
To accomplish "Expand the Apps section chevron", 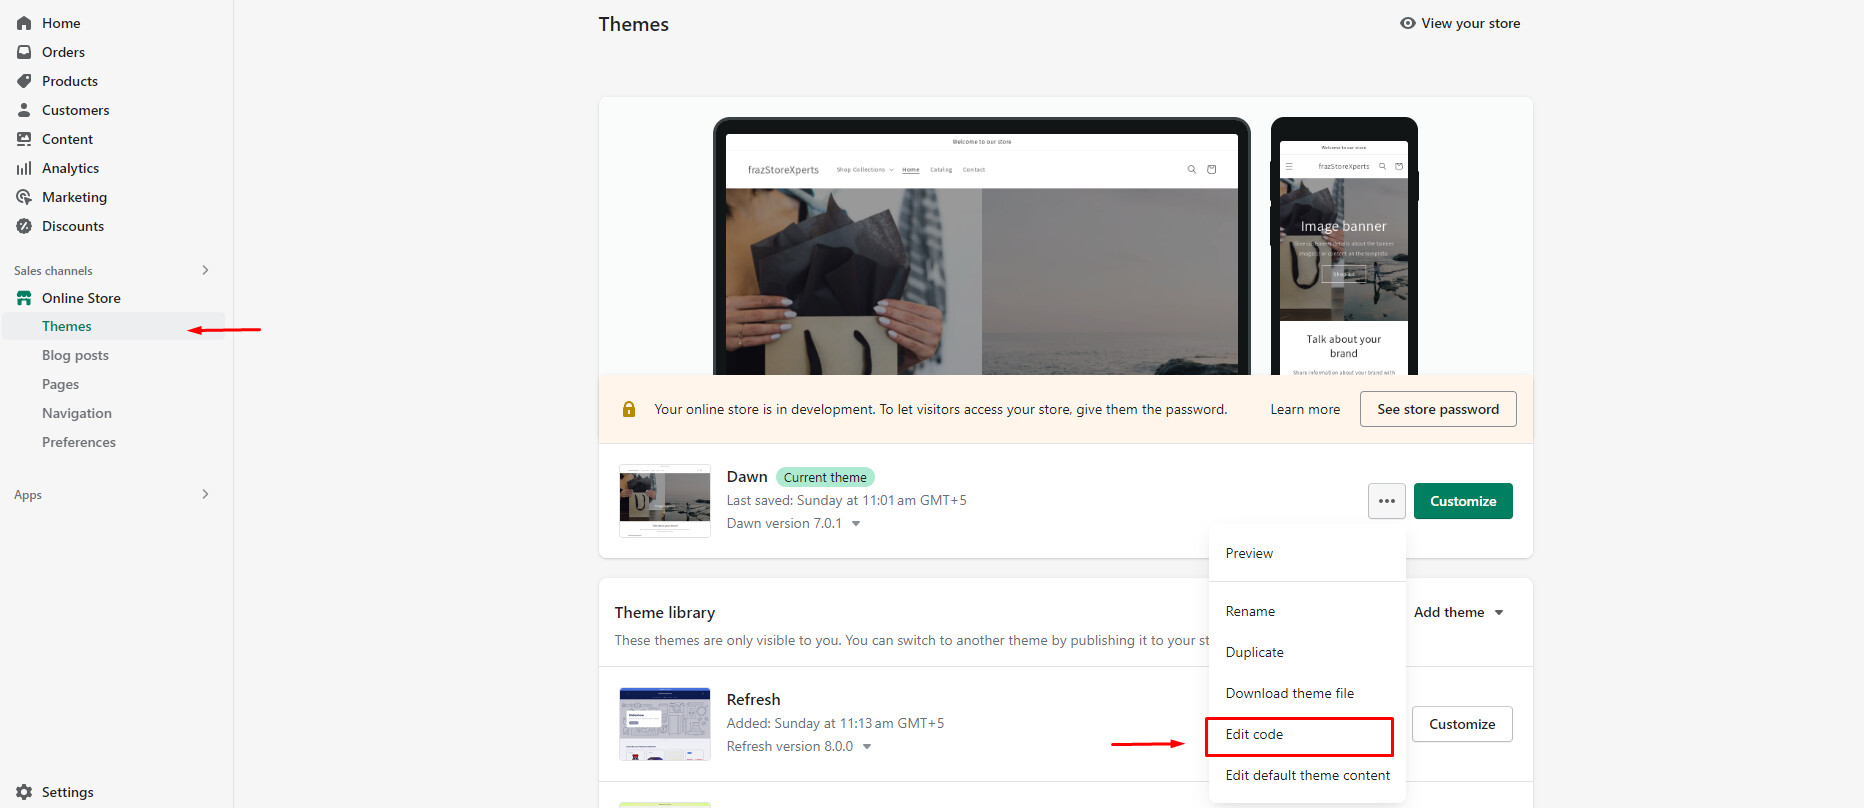I will click(x=205, y=494).
